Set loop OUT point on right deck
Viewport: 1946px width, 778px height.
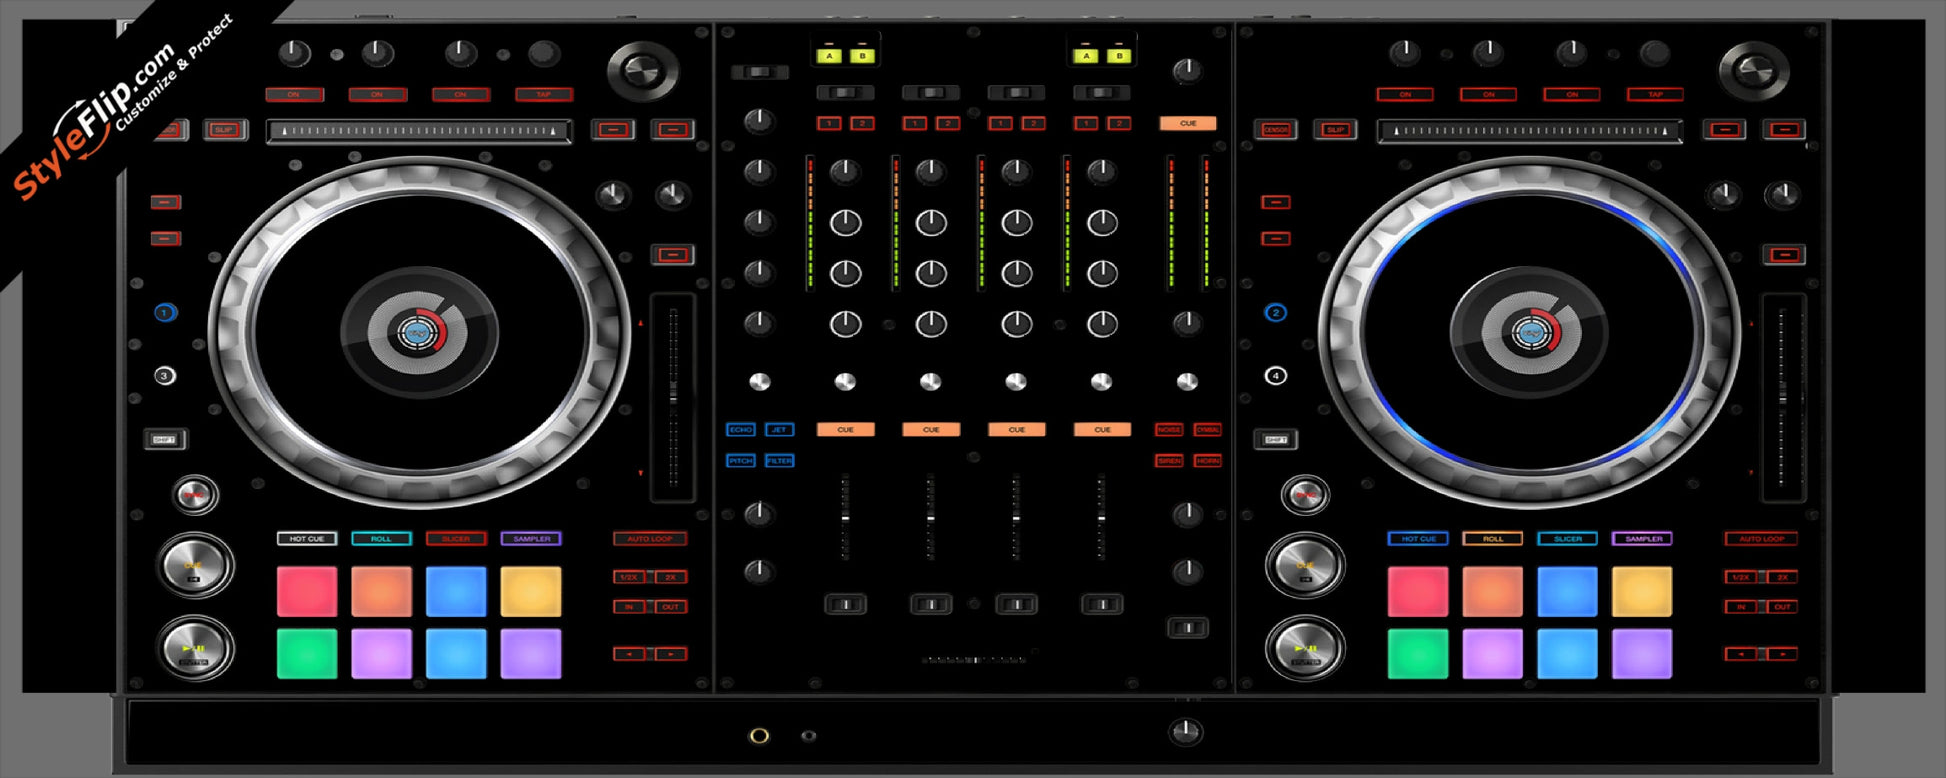1781,606
